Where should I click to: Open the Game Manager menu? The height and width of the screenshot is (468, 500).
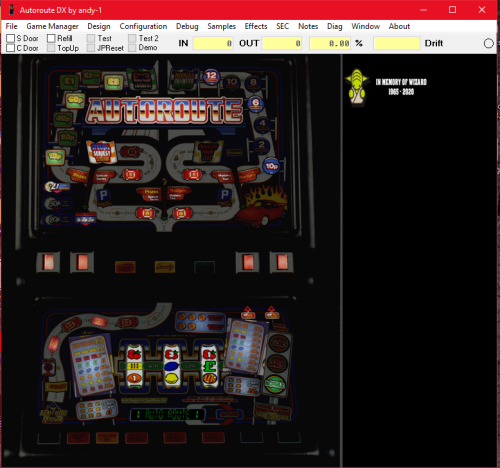(52, 26)
